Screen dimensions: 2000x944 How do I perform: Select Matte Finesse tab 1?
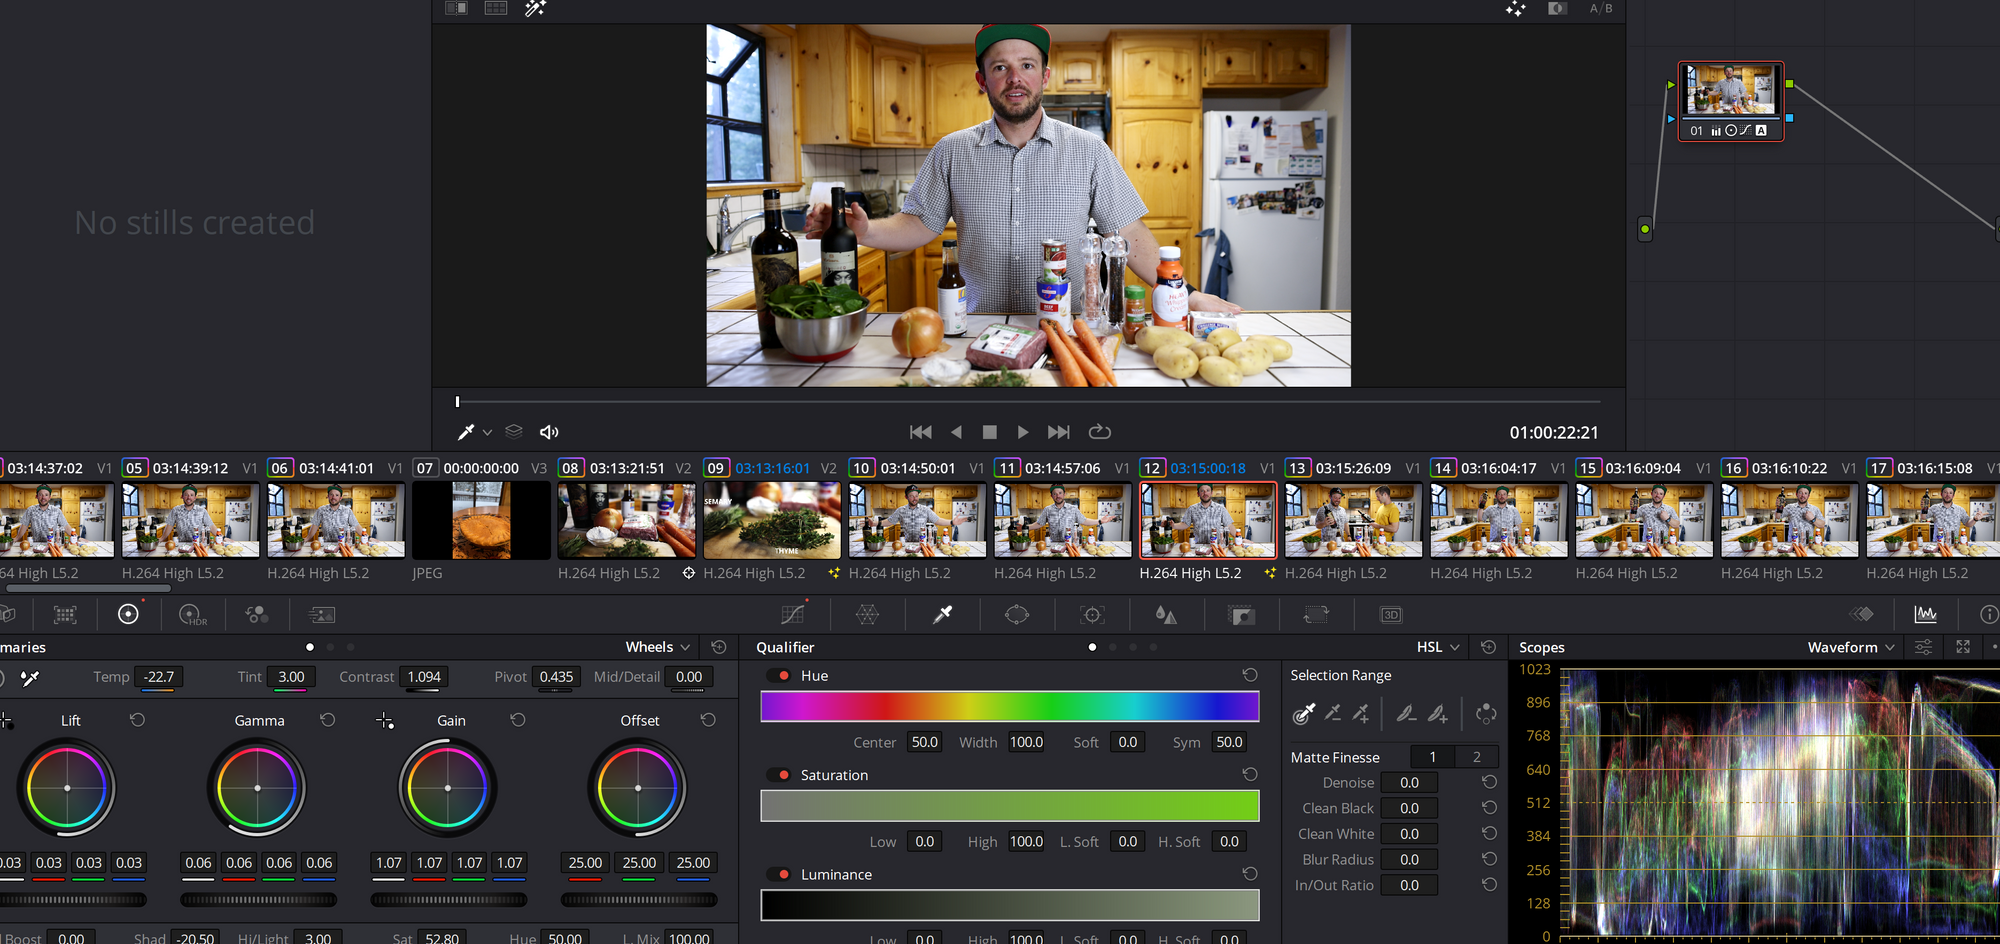pyautogui.click(x=1432, y=757)
